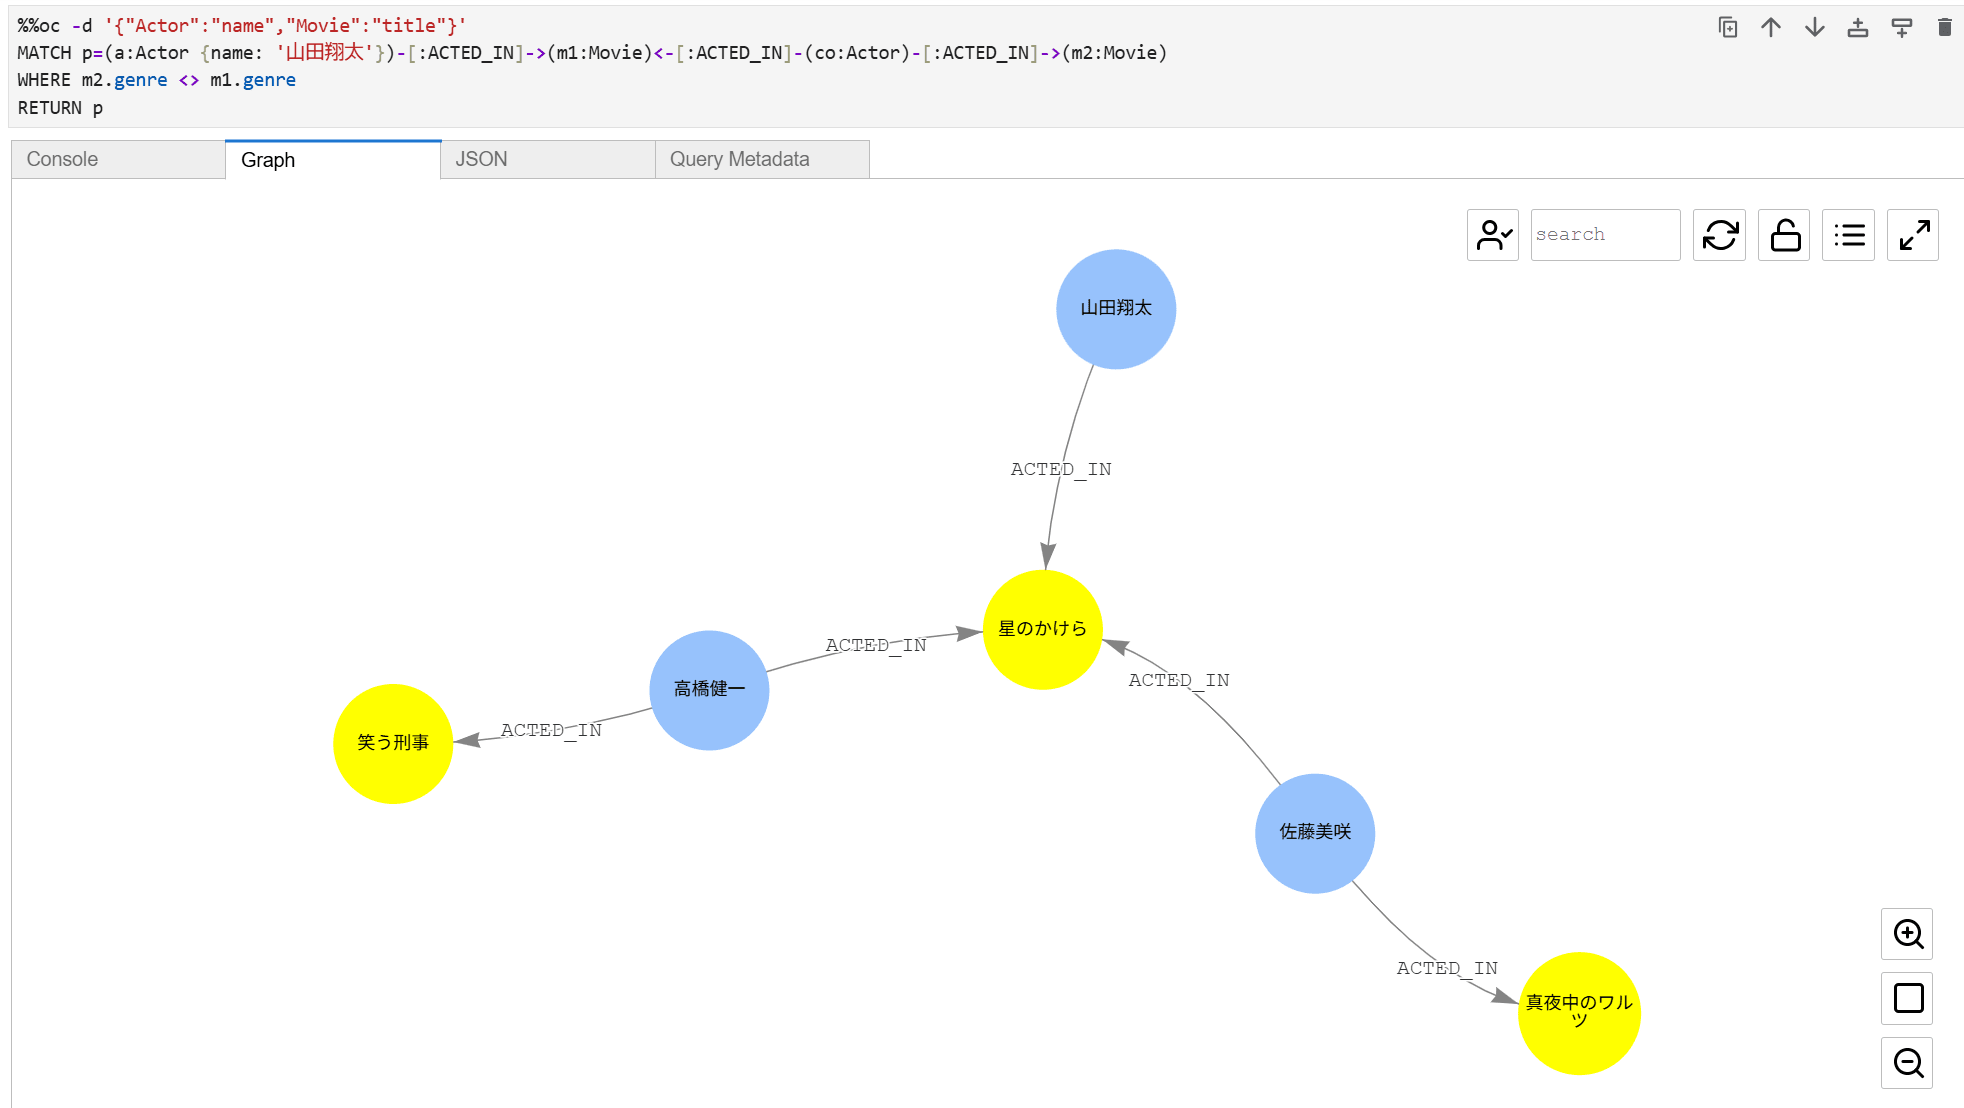
Task: Insert a cell above icon
Action: tap(1858, 27)
